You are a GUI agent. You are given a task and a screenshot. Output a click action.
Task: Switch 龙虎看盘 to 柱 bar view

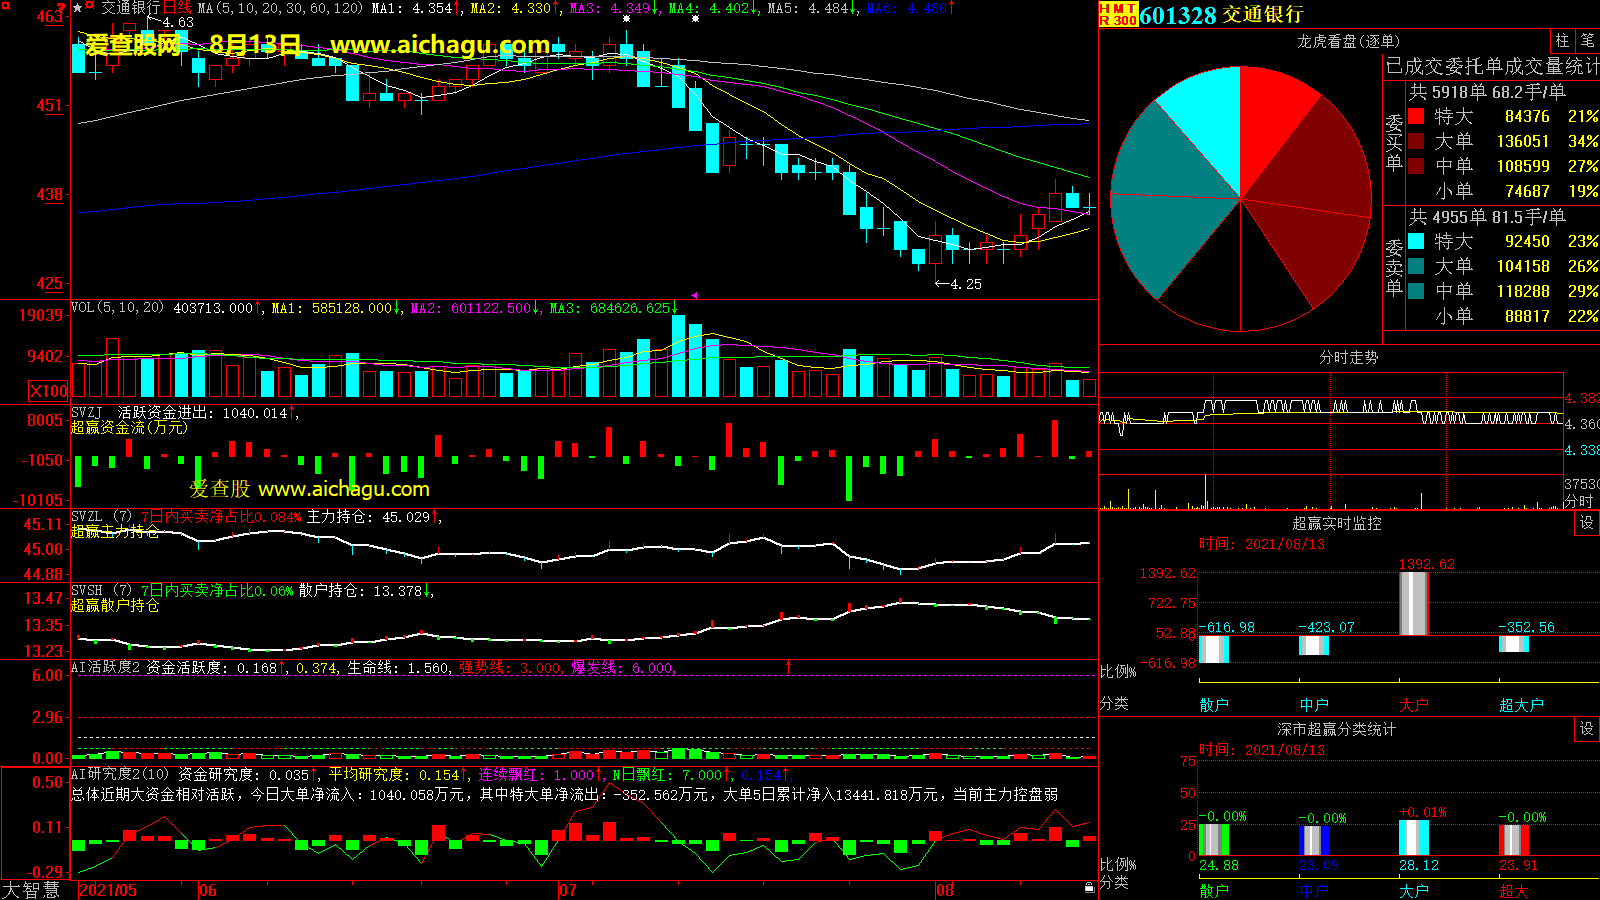pyautogui.click(x=1562, y=40)
